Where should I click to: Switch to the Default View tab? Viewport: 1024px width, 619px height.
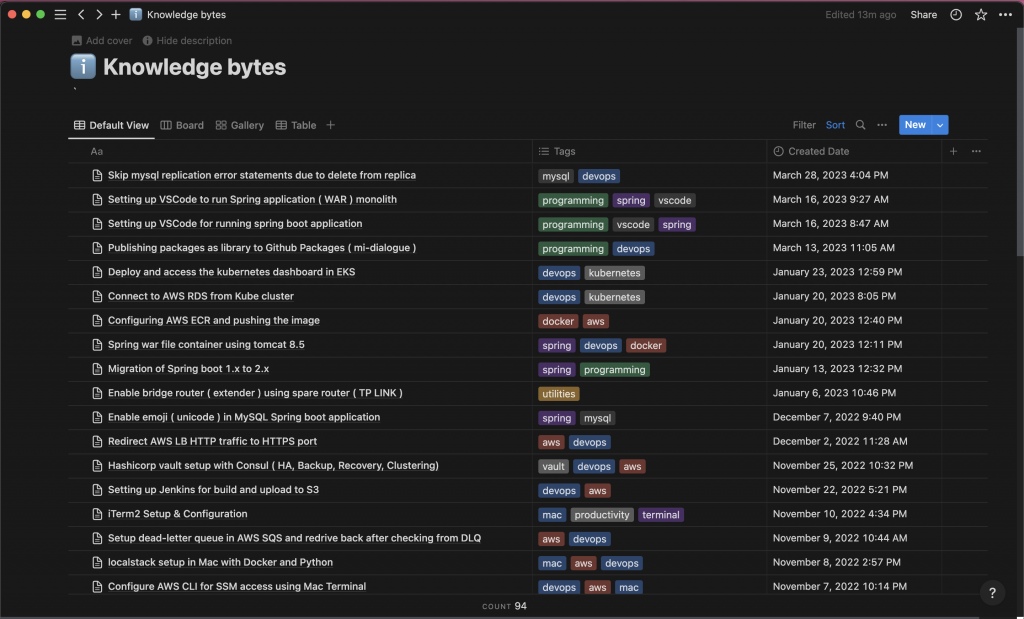coord(112,125)
